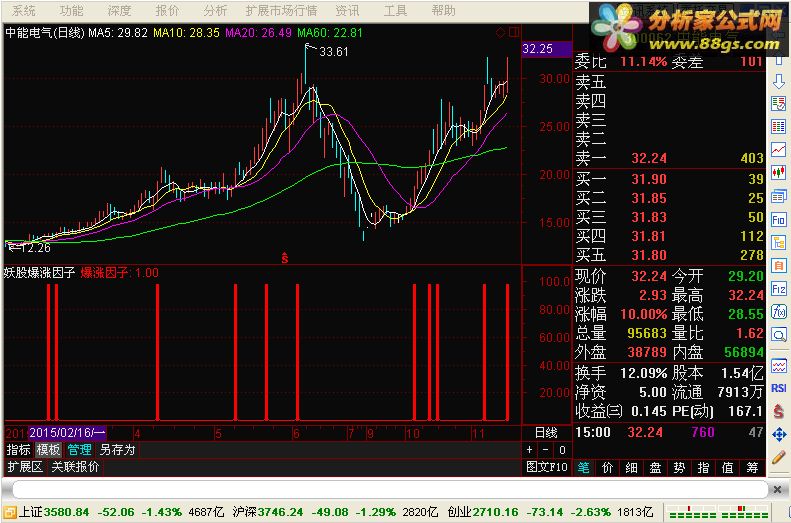Click the F12 sidebar icon

coord(778,288)
